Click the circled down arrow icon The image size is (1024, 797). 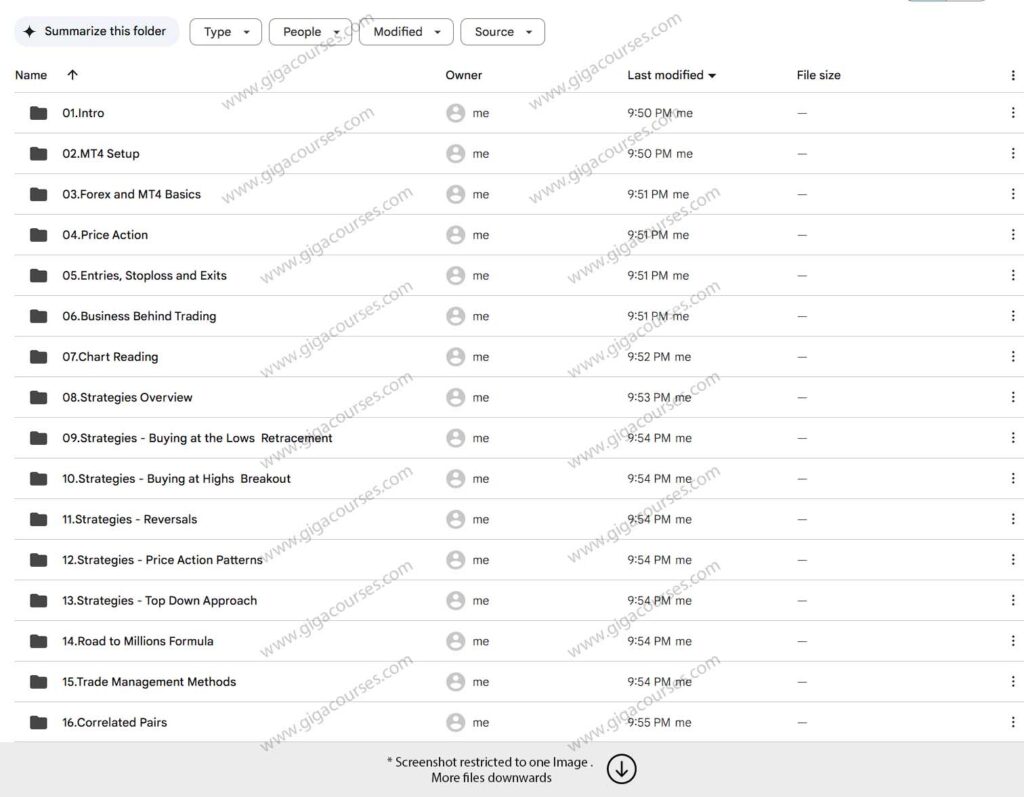pyautogui.click(x=621, y=769)
